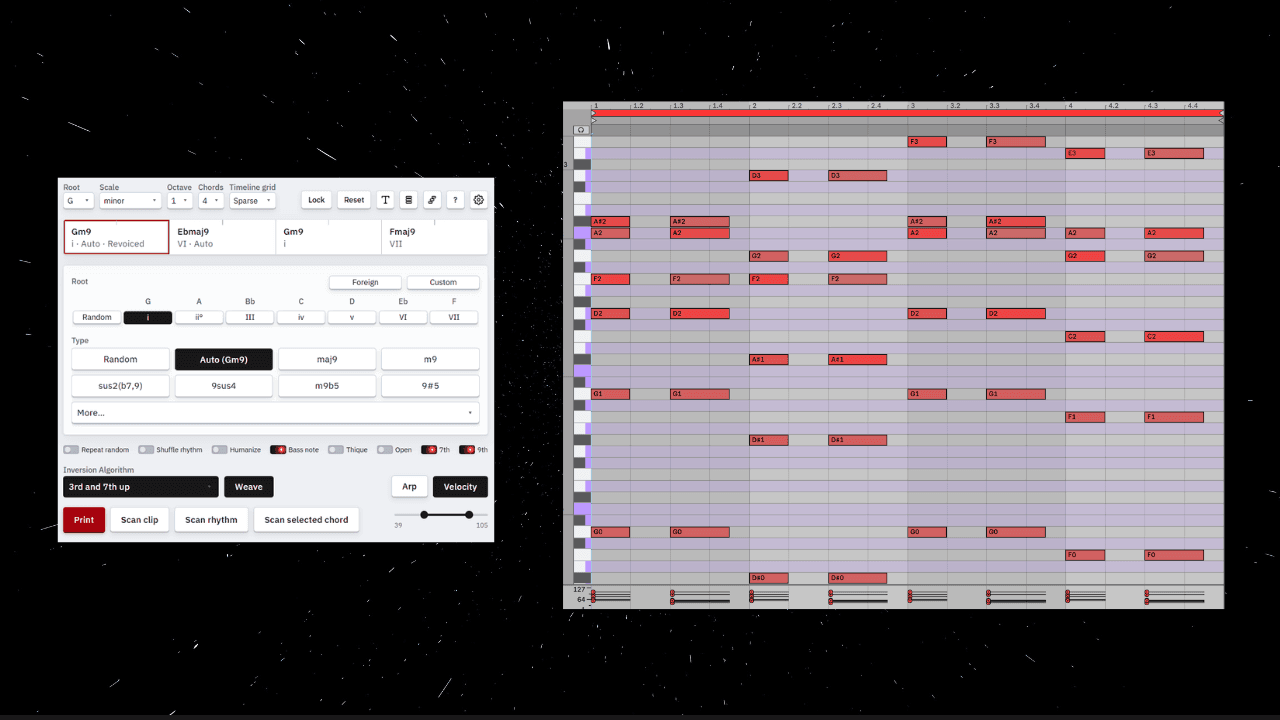Open the Timeline grid Sparse dropdown
1280x720 pixels.
coord(252,201)
